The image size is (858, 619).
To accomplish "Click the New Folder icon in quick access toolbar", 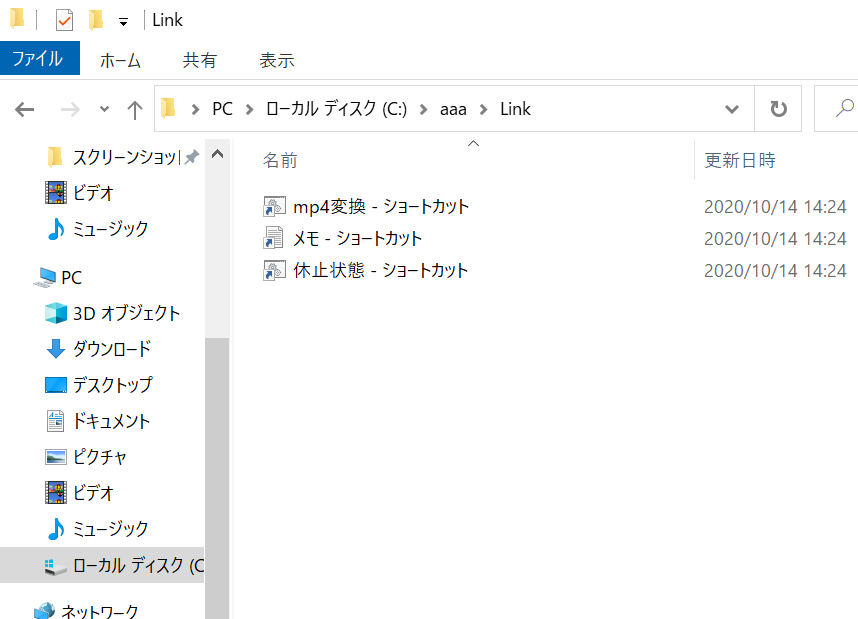I will tap(96, 20).
